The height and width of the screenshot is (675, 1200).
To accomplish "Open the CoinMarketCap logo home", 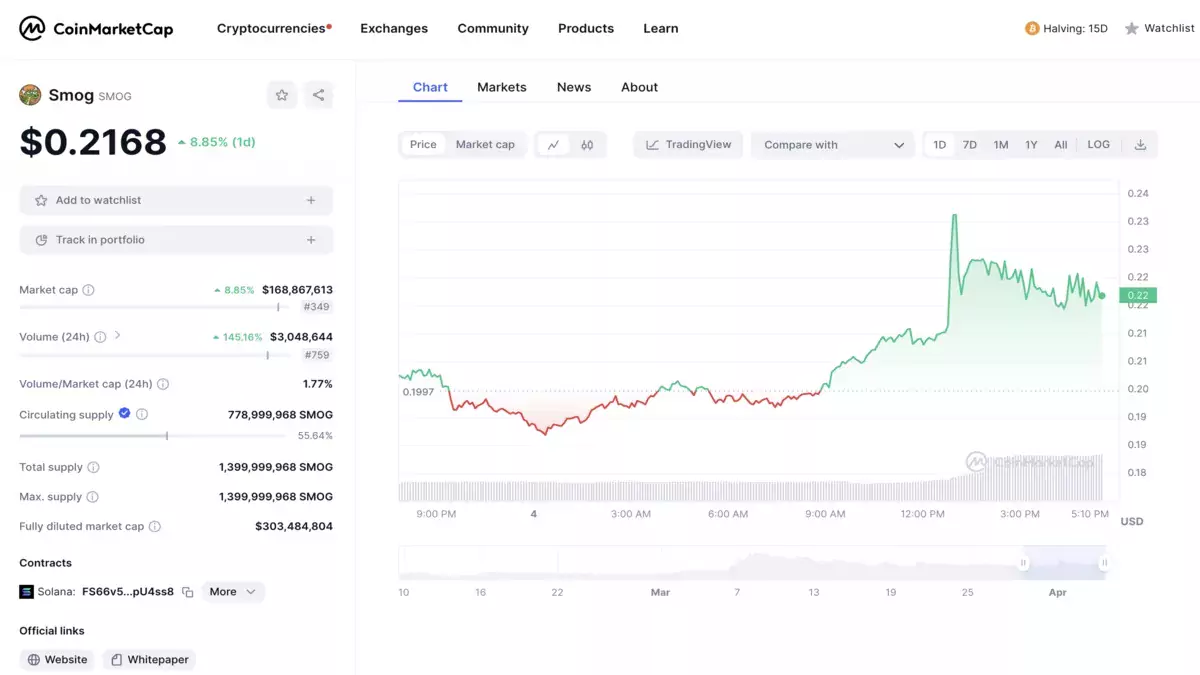I will click(96, 28).
